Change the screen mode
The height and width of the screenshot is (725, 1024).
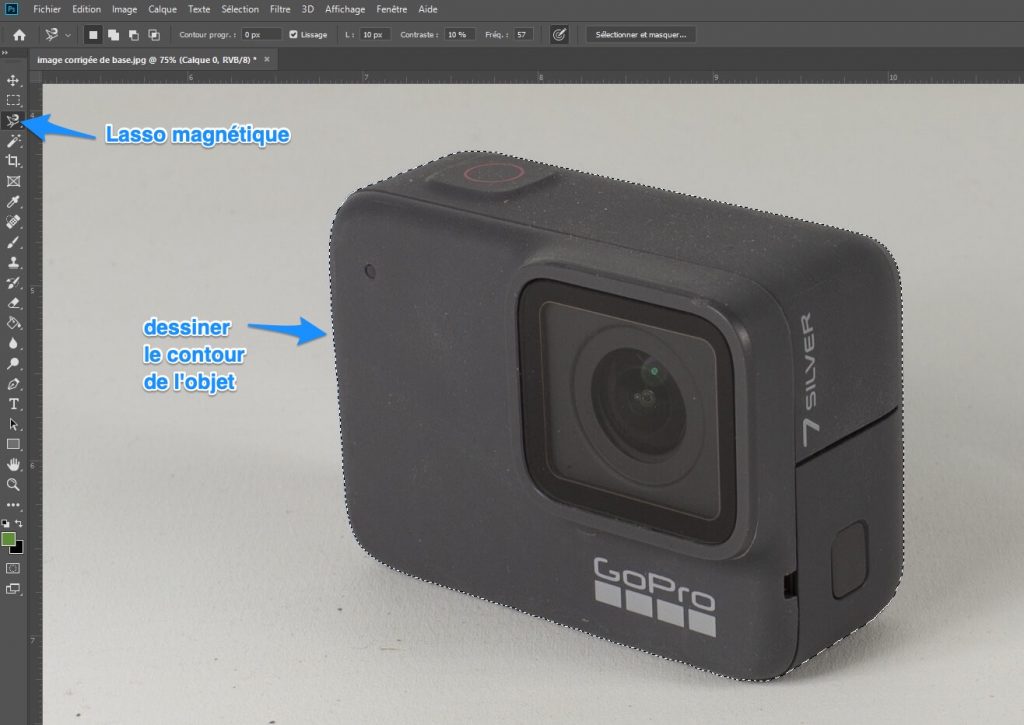[x=13, y=588]
